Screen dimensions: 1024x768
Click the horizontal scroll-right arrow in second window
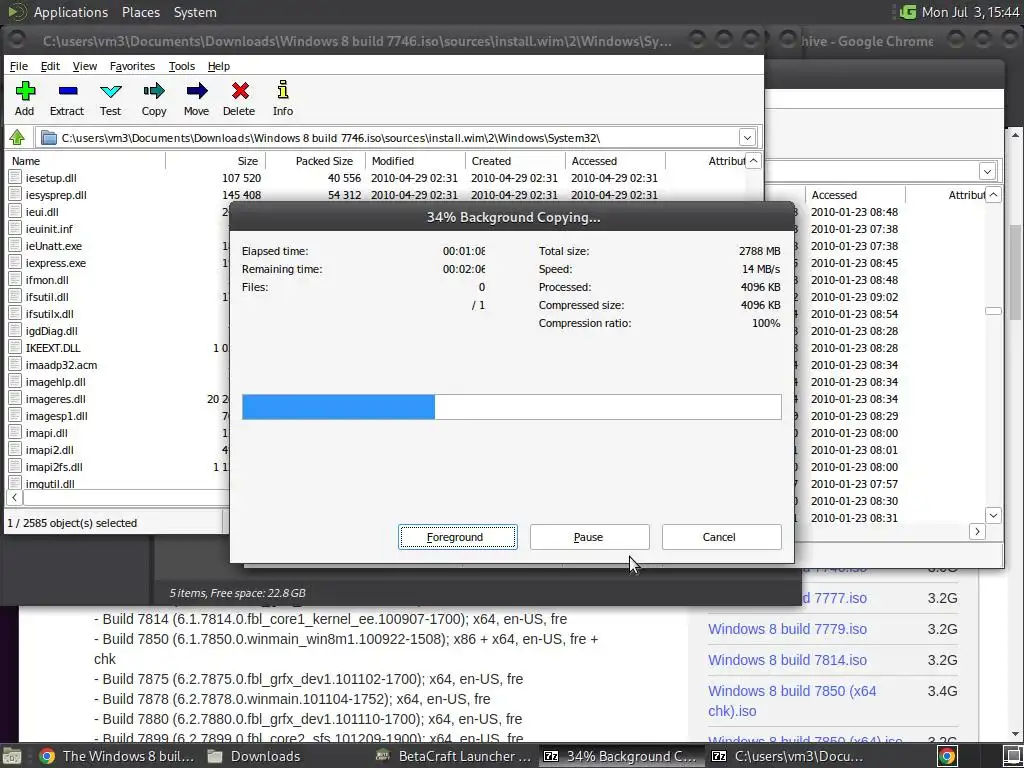tap(977, 532)
